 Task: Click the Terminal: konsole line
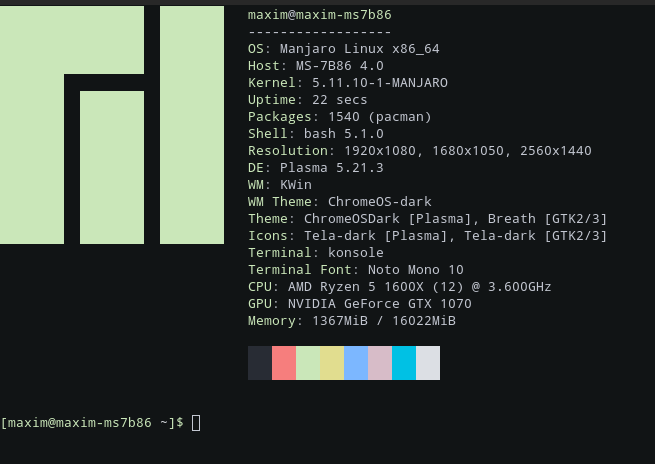[x=315, y=253]
